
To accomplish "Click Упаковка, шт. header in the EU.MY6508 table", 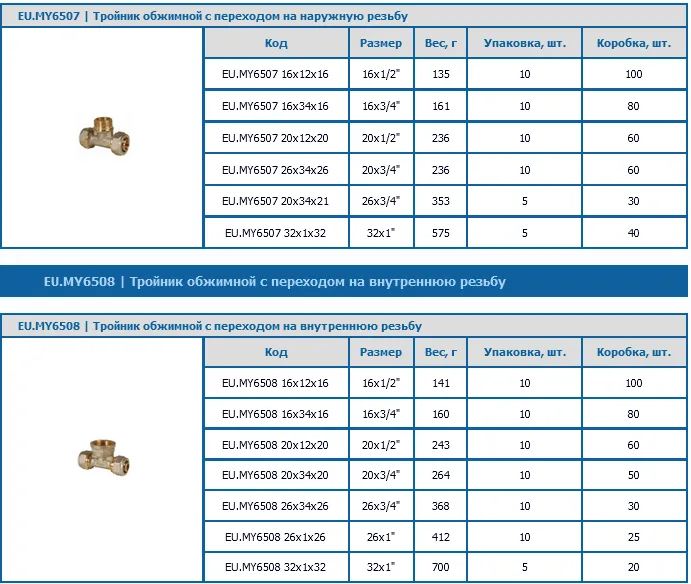I will tap(525, 352).
